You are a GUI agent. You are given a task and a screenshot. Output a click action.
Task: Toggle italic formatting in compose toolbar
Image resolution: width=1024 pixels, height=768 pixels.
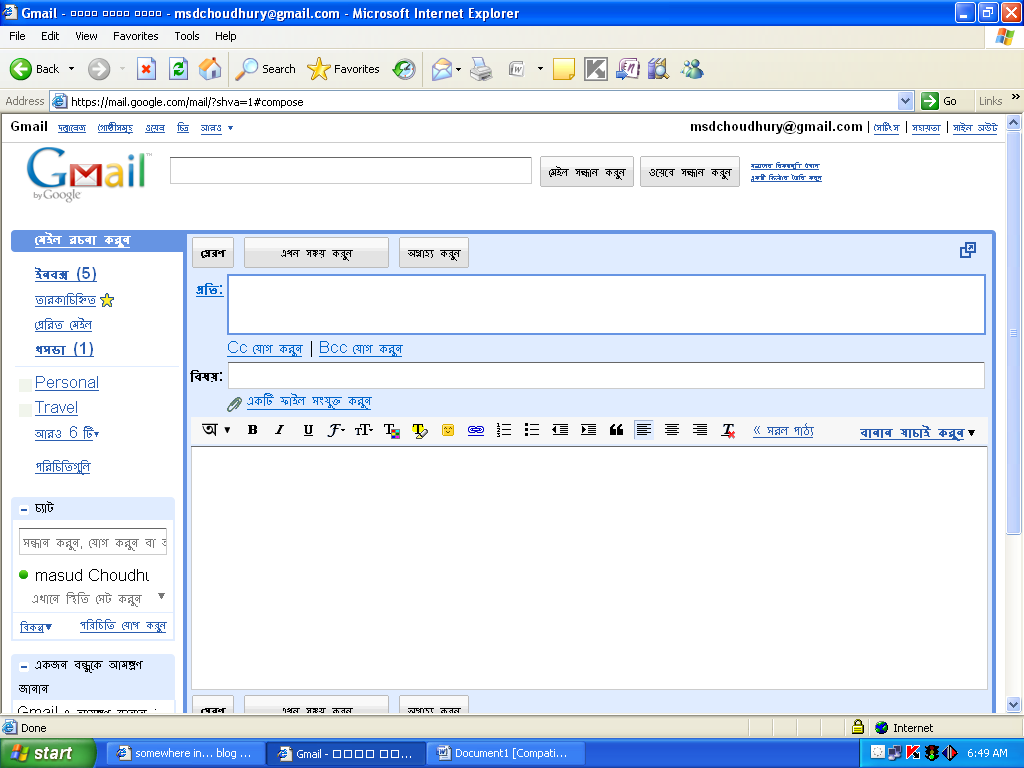point(280,430)
